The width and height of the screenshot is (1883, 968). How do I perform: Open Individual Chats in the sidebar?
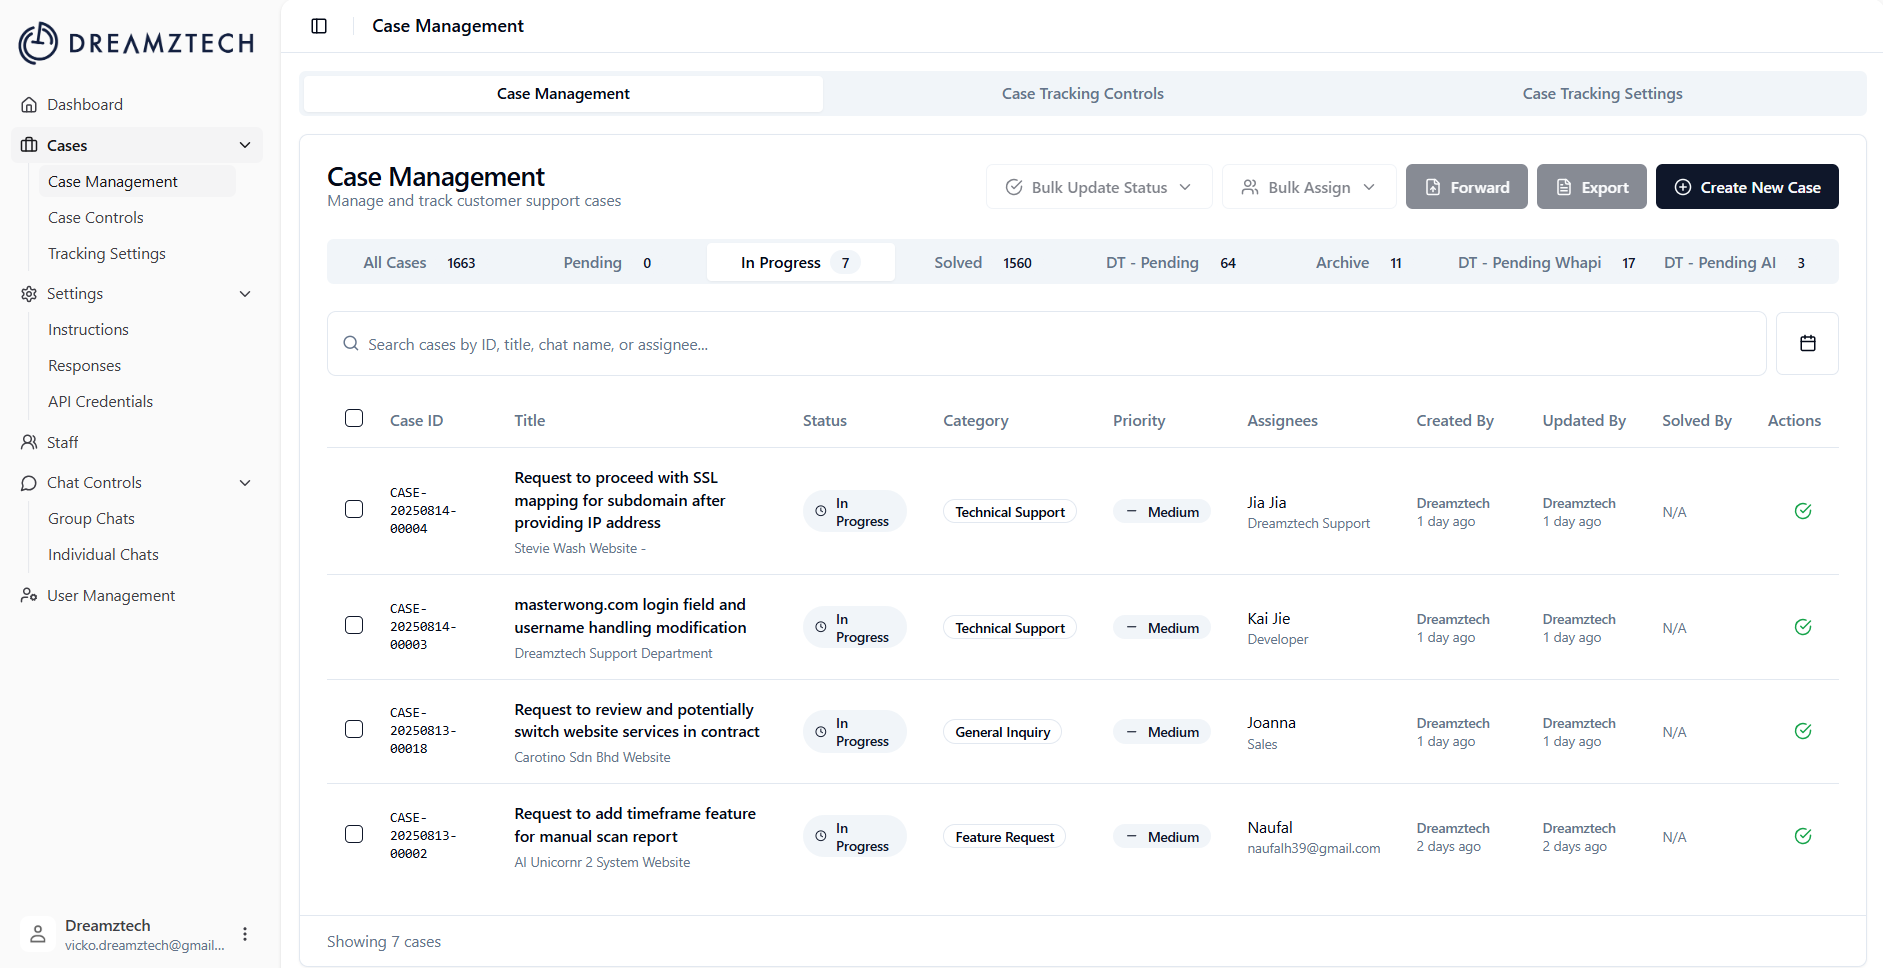tap(103, 555)
